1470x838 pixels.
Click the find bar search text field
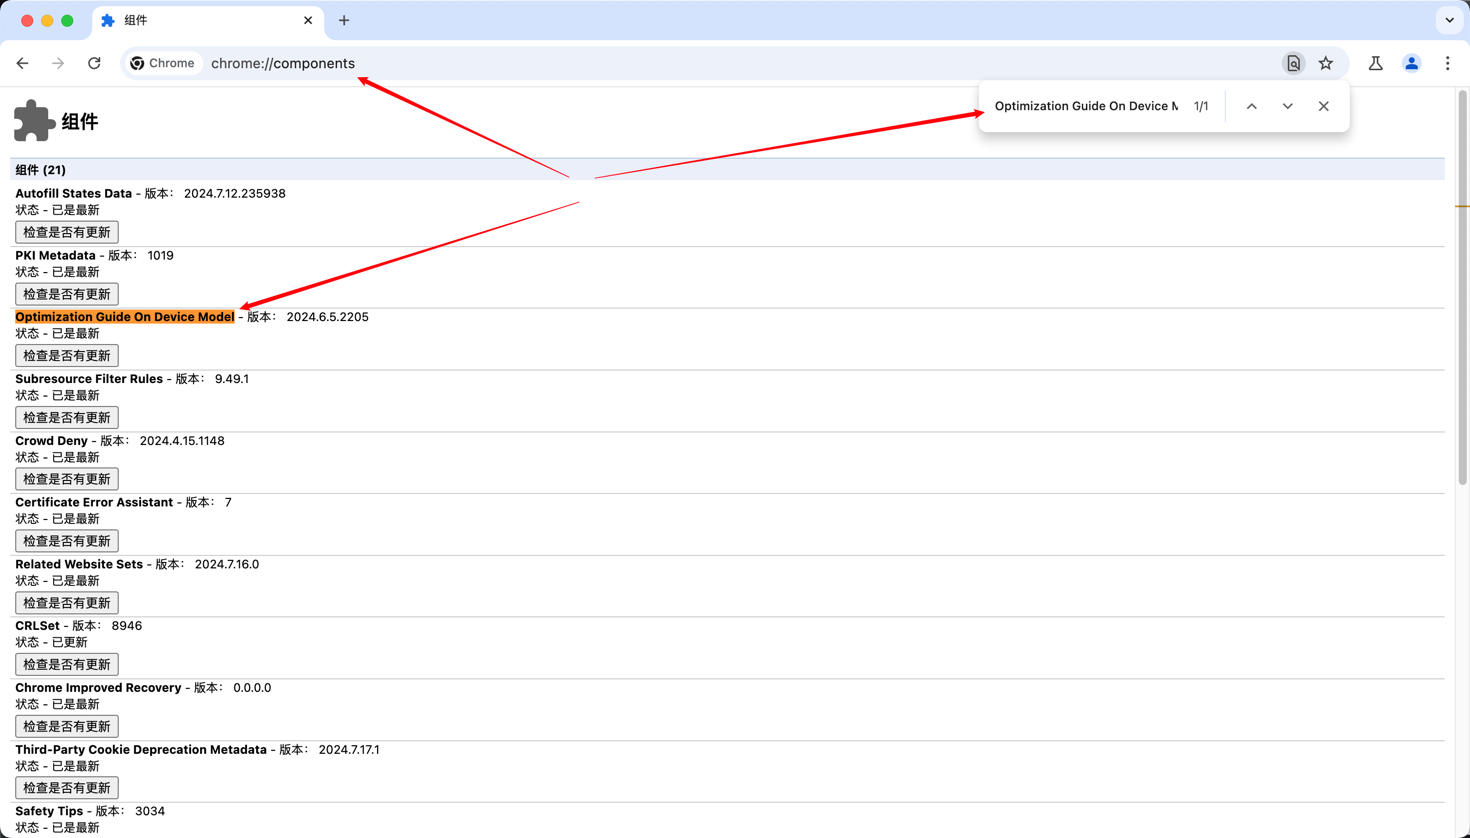point(1086,106)
